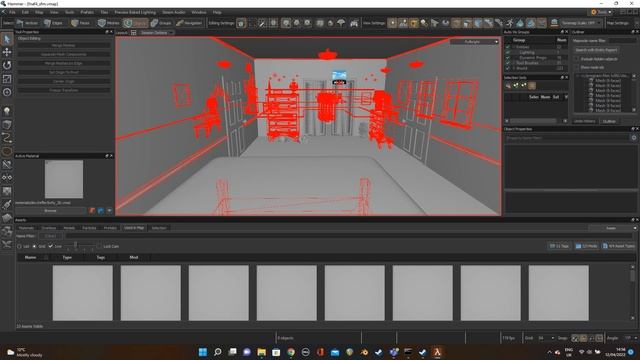Viewport: 640px width, 360px height.
Task: Adjust the asset thumbnail size slider
Action: (x=76, y=246)
